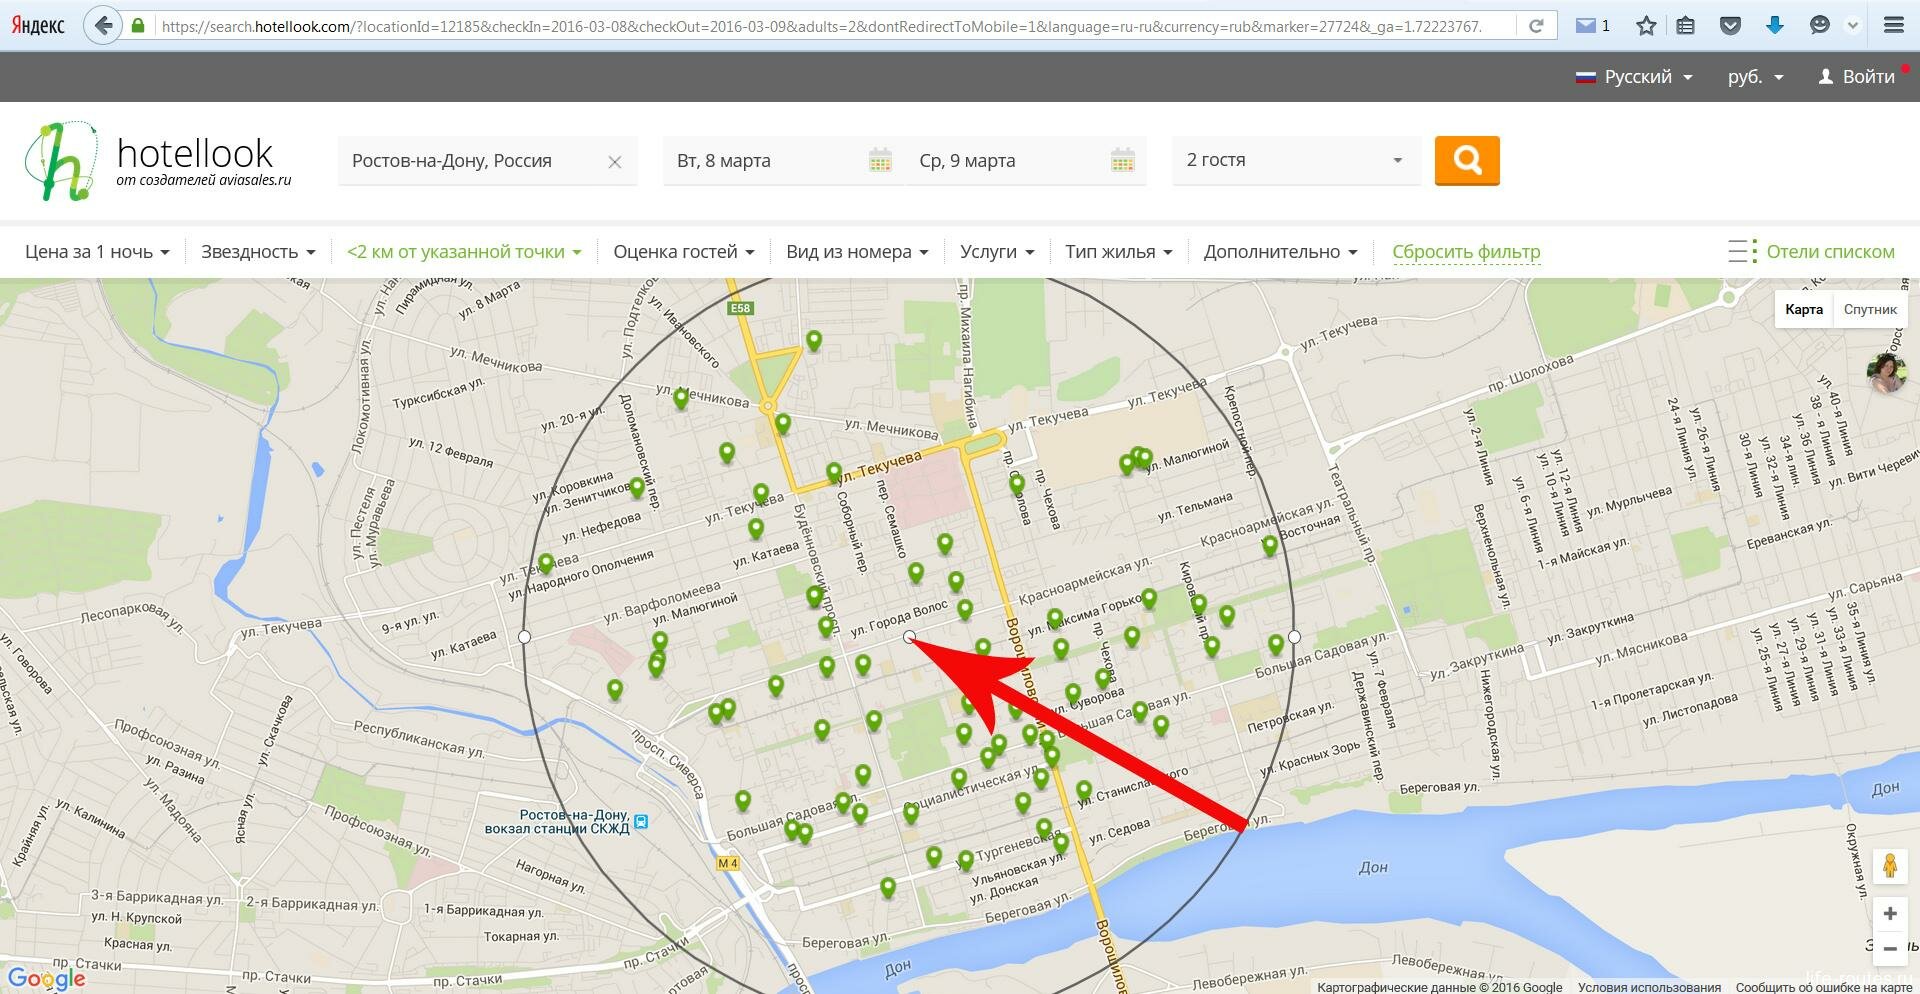Switch map to Карта view
Image resolution: width=1920 pixels, height=994 pixels.
point(1804,309)
